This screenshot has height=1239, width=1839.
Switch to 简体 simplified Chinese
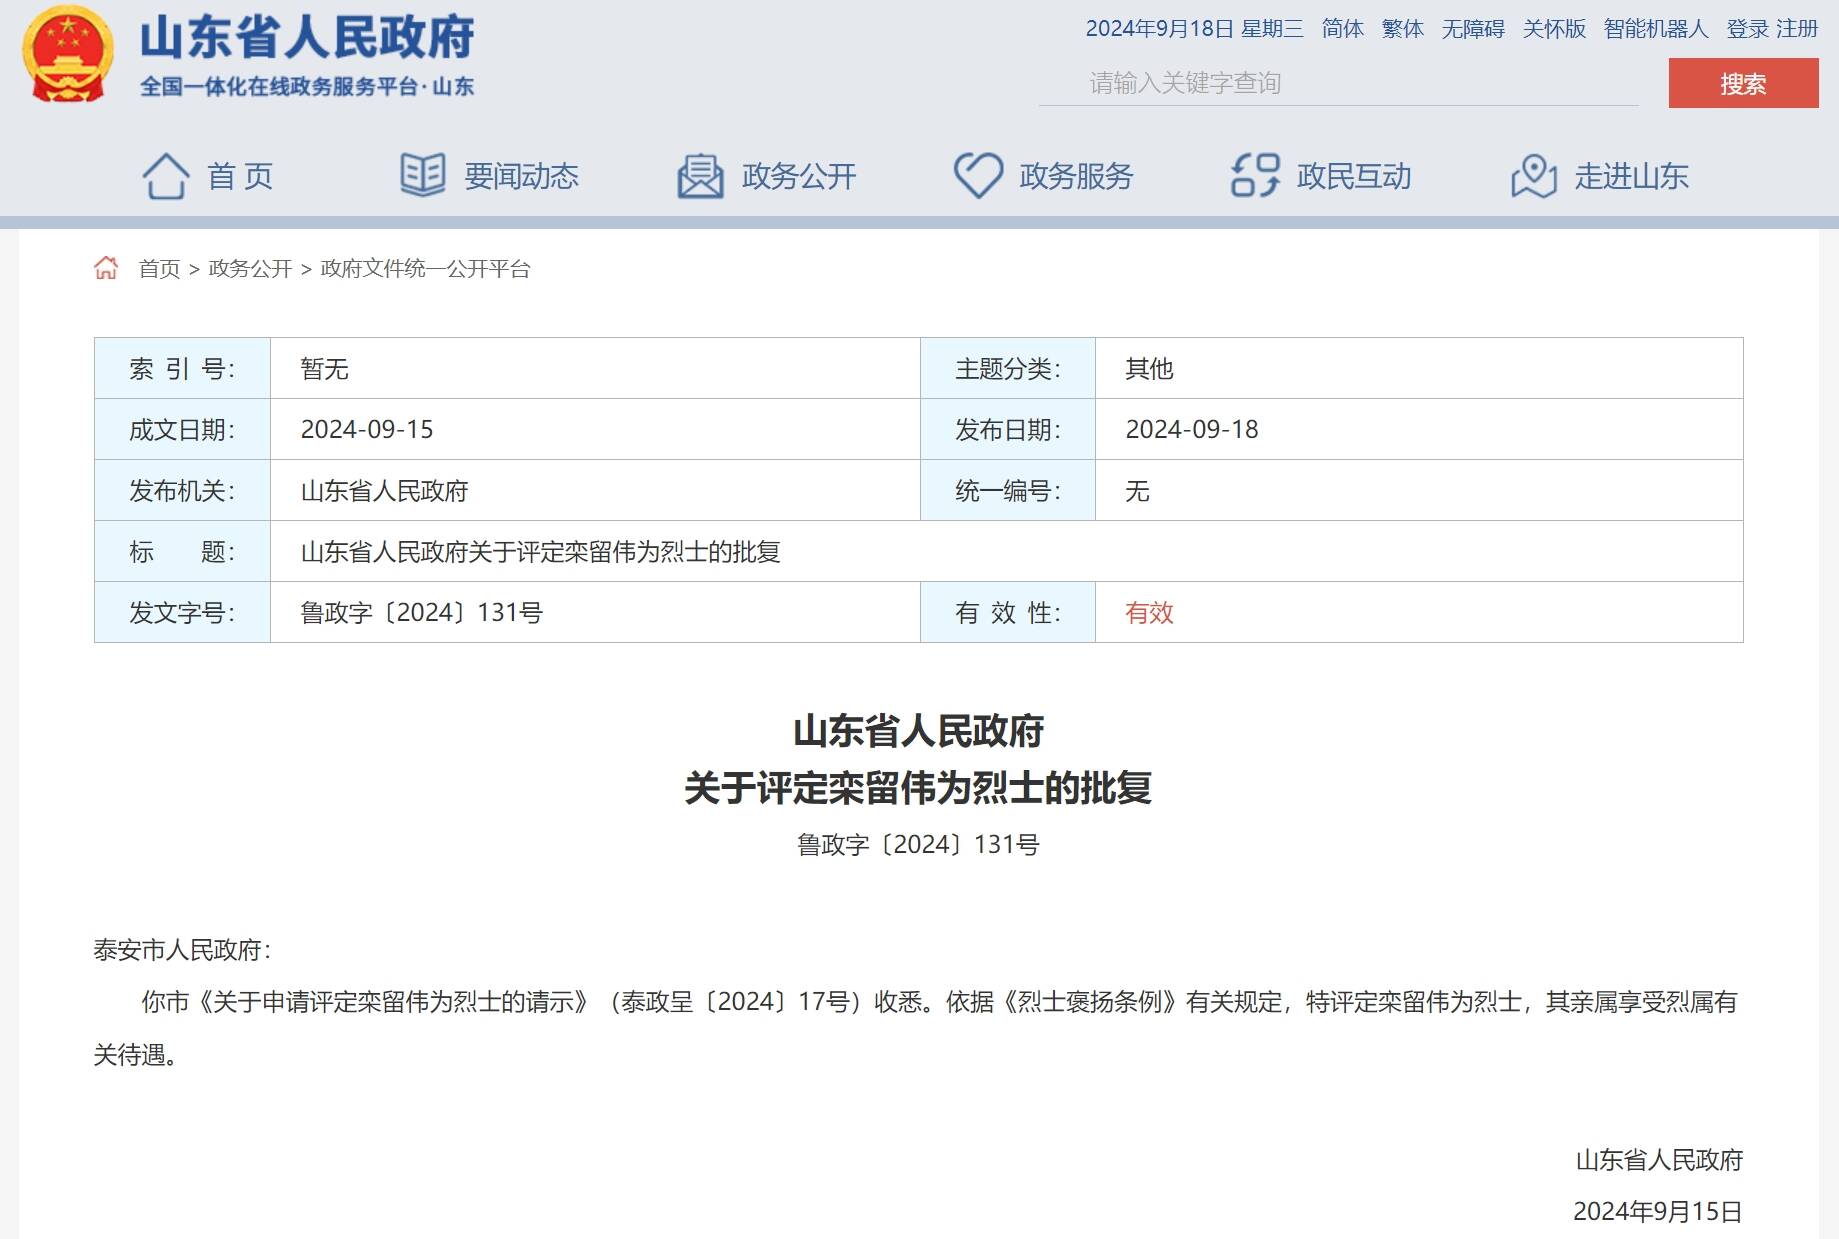tap(1342, 29)
